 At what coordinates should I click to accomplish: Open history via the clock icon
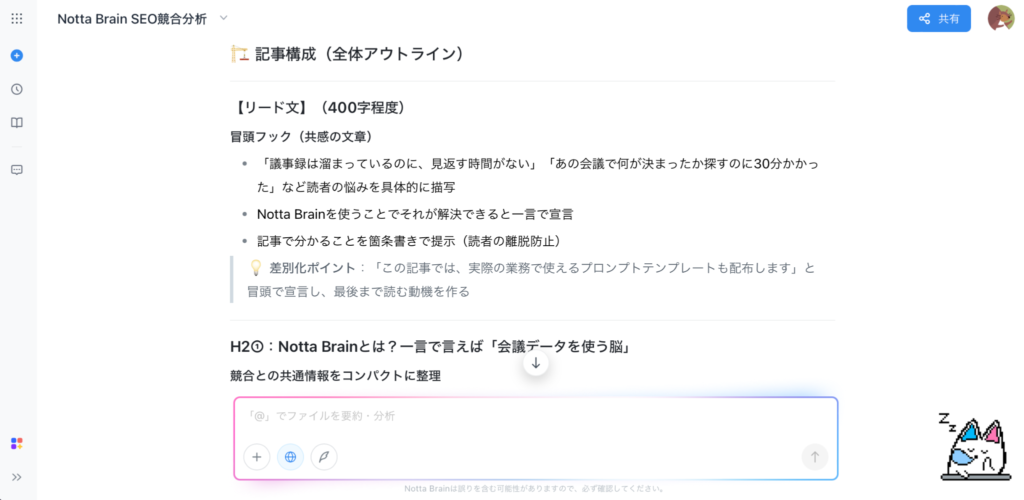(x=17, y=89)
